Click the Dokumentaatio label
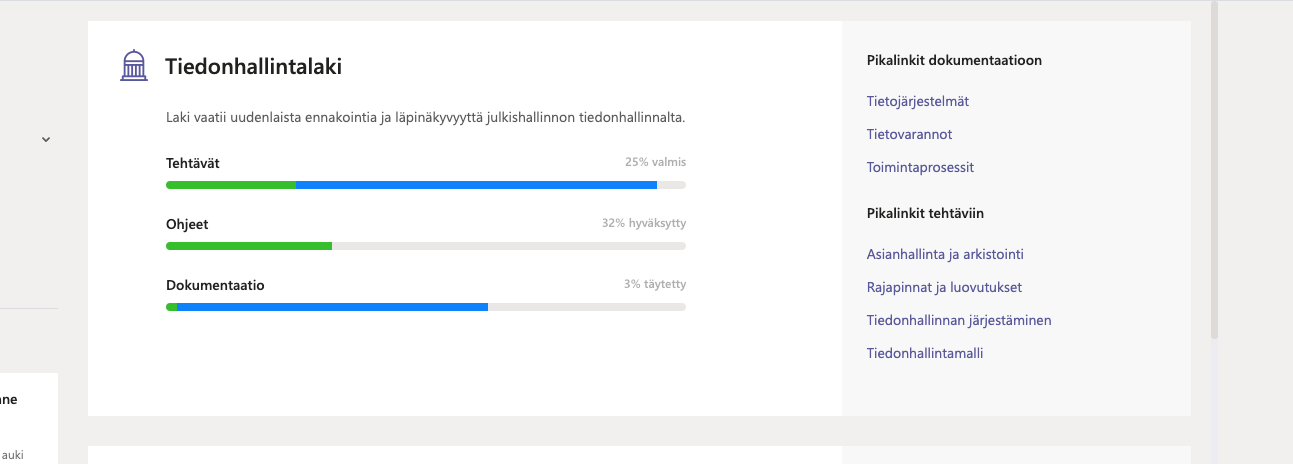This screenshot has height=464, width=1293. tap(215, 285)
